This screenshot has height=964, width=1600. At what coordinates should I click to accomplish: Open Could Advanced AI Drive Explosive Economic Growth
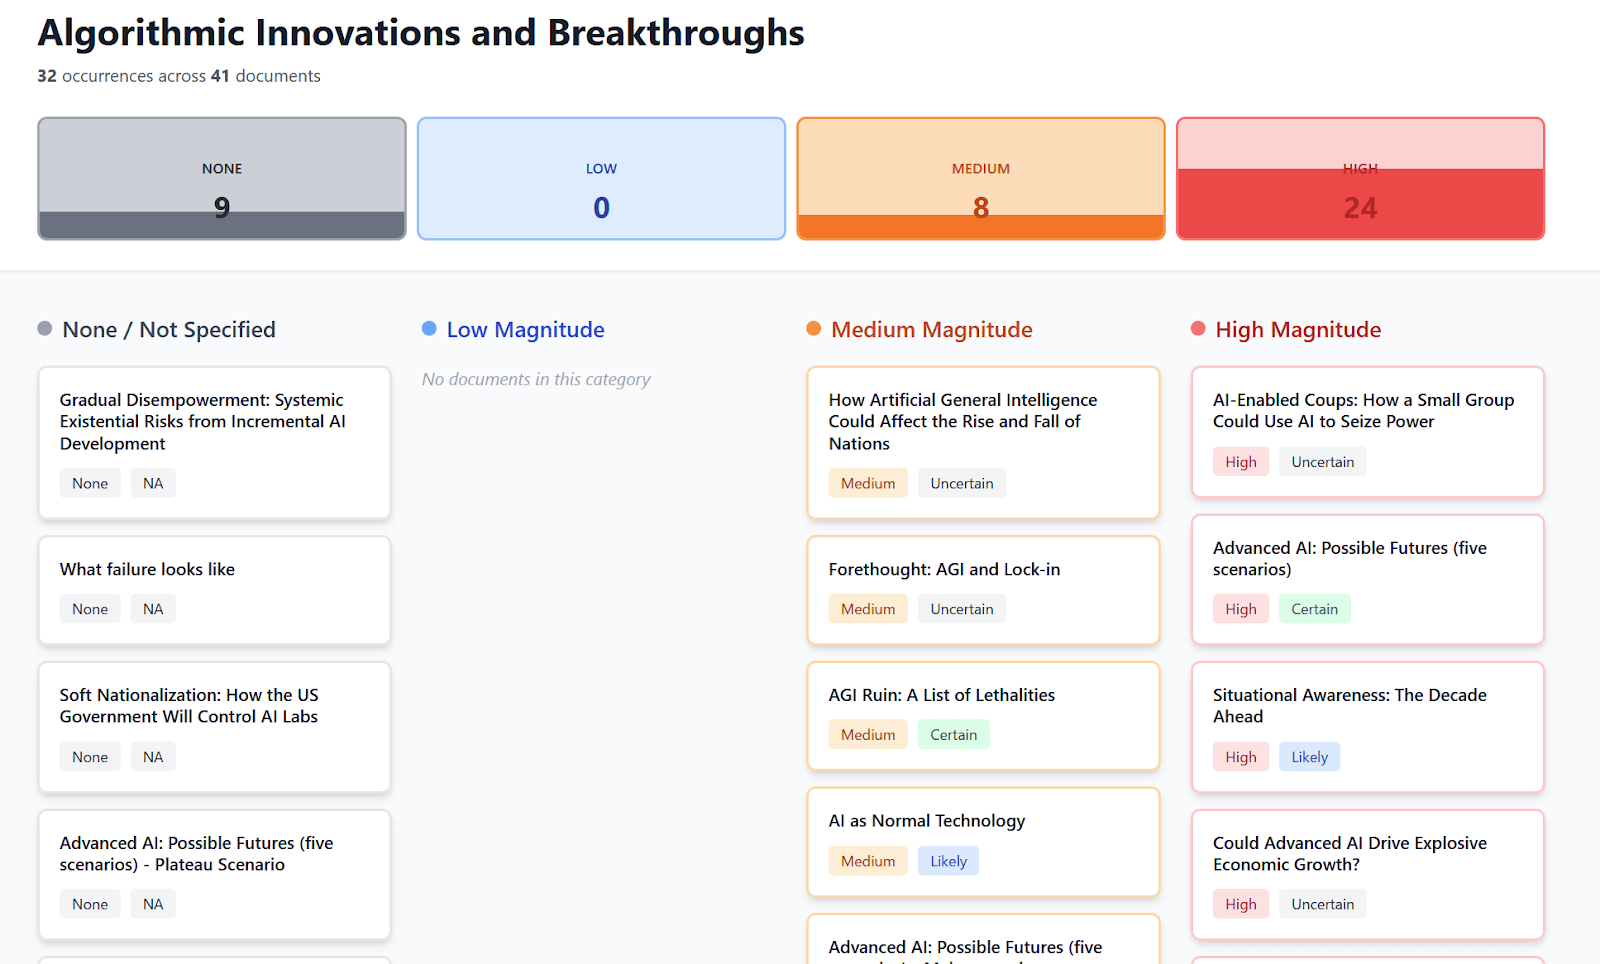click(x=1368, y=874)
